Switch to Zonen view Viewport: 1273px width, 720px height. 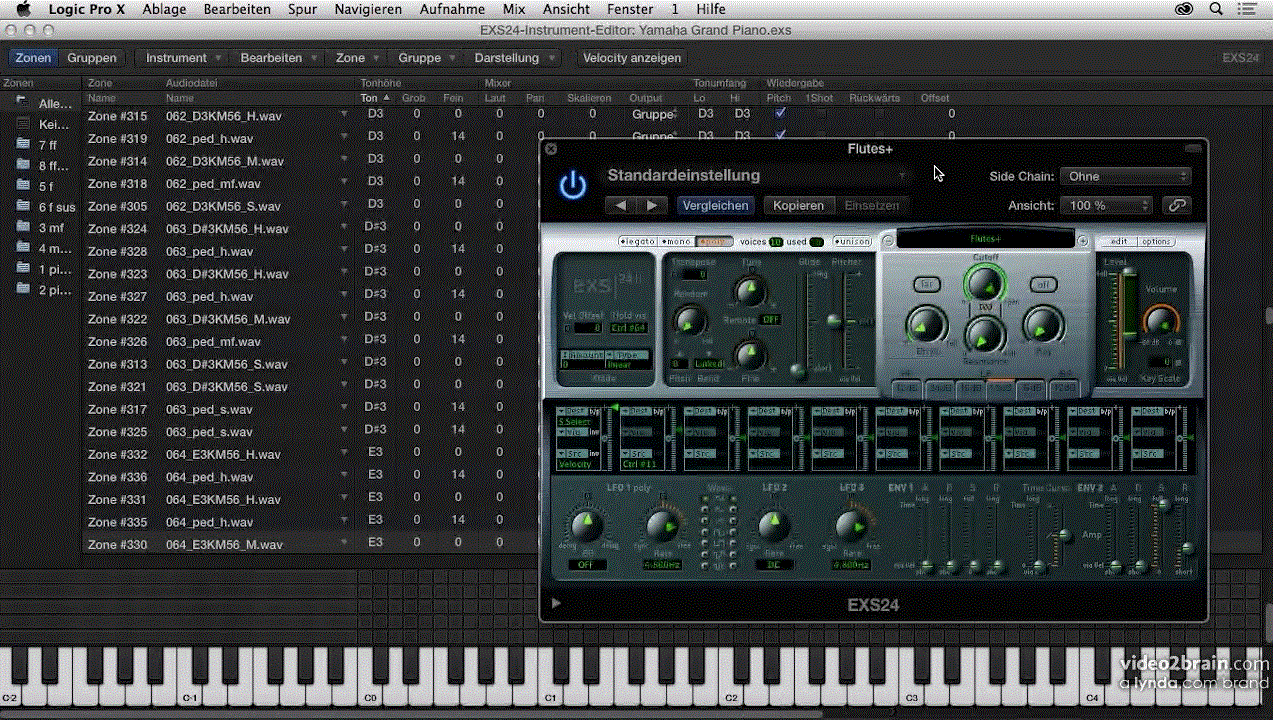tap(33, 58)
